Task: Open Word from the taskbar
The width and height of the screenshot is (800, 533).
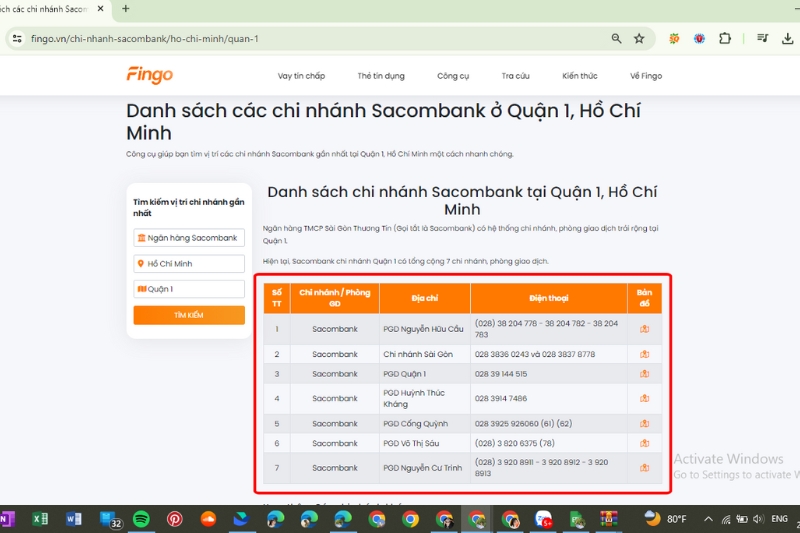Action: [73, 519]
